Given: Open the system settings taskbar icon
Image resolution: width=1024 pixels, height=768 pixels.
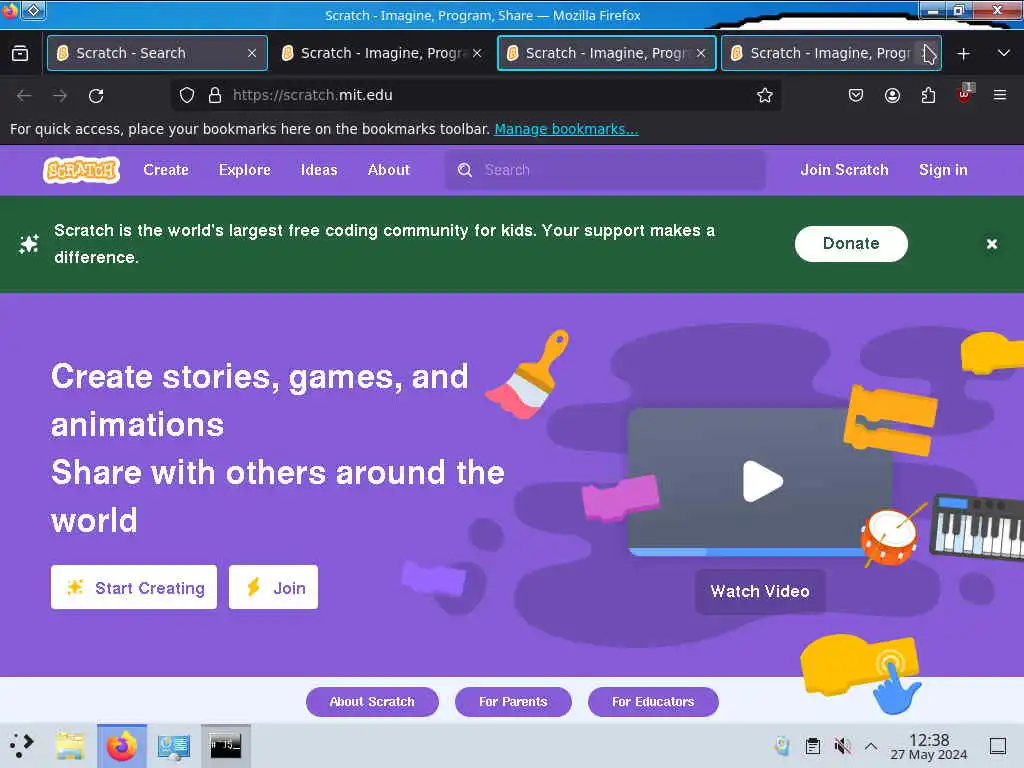Looking at the screenshot, I should (173, 746).
